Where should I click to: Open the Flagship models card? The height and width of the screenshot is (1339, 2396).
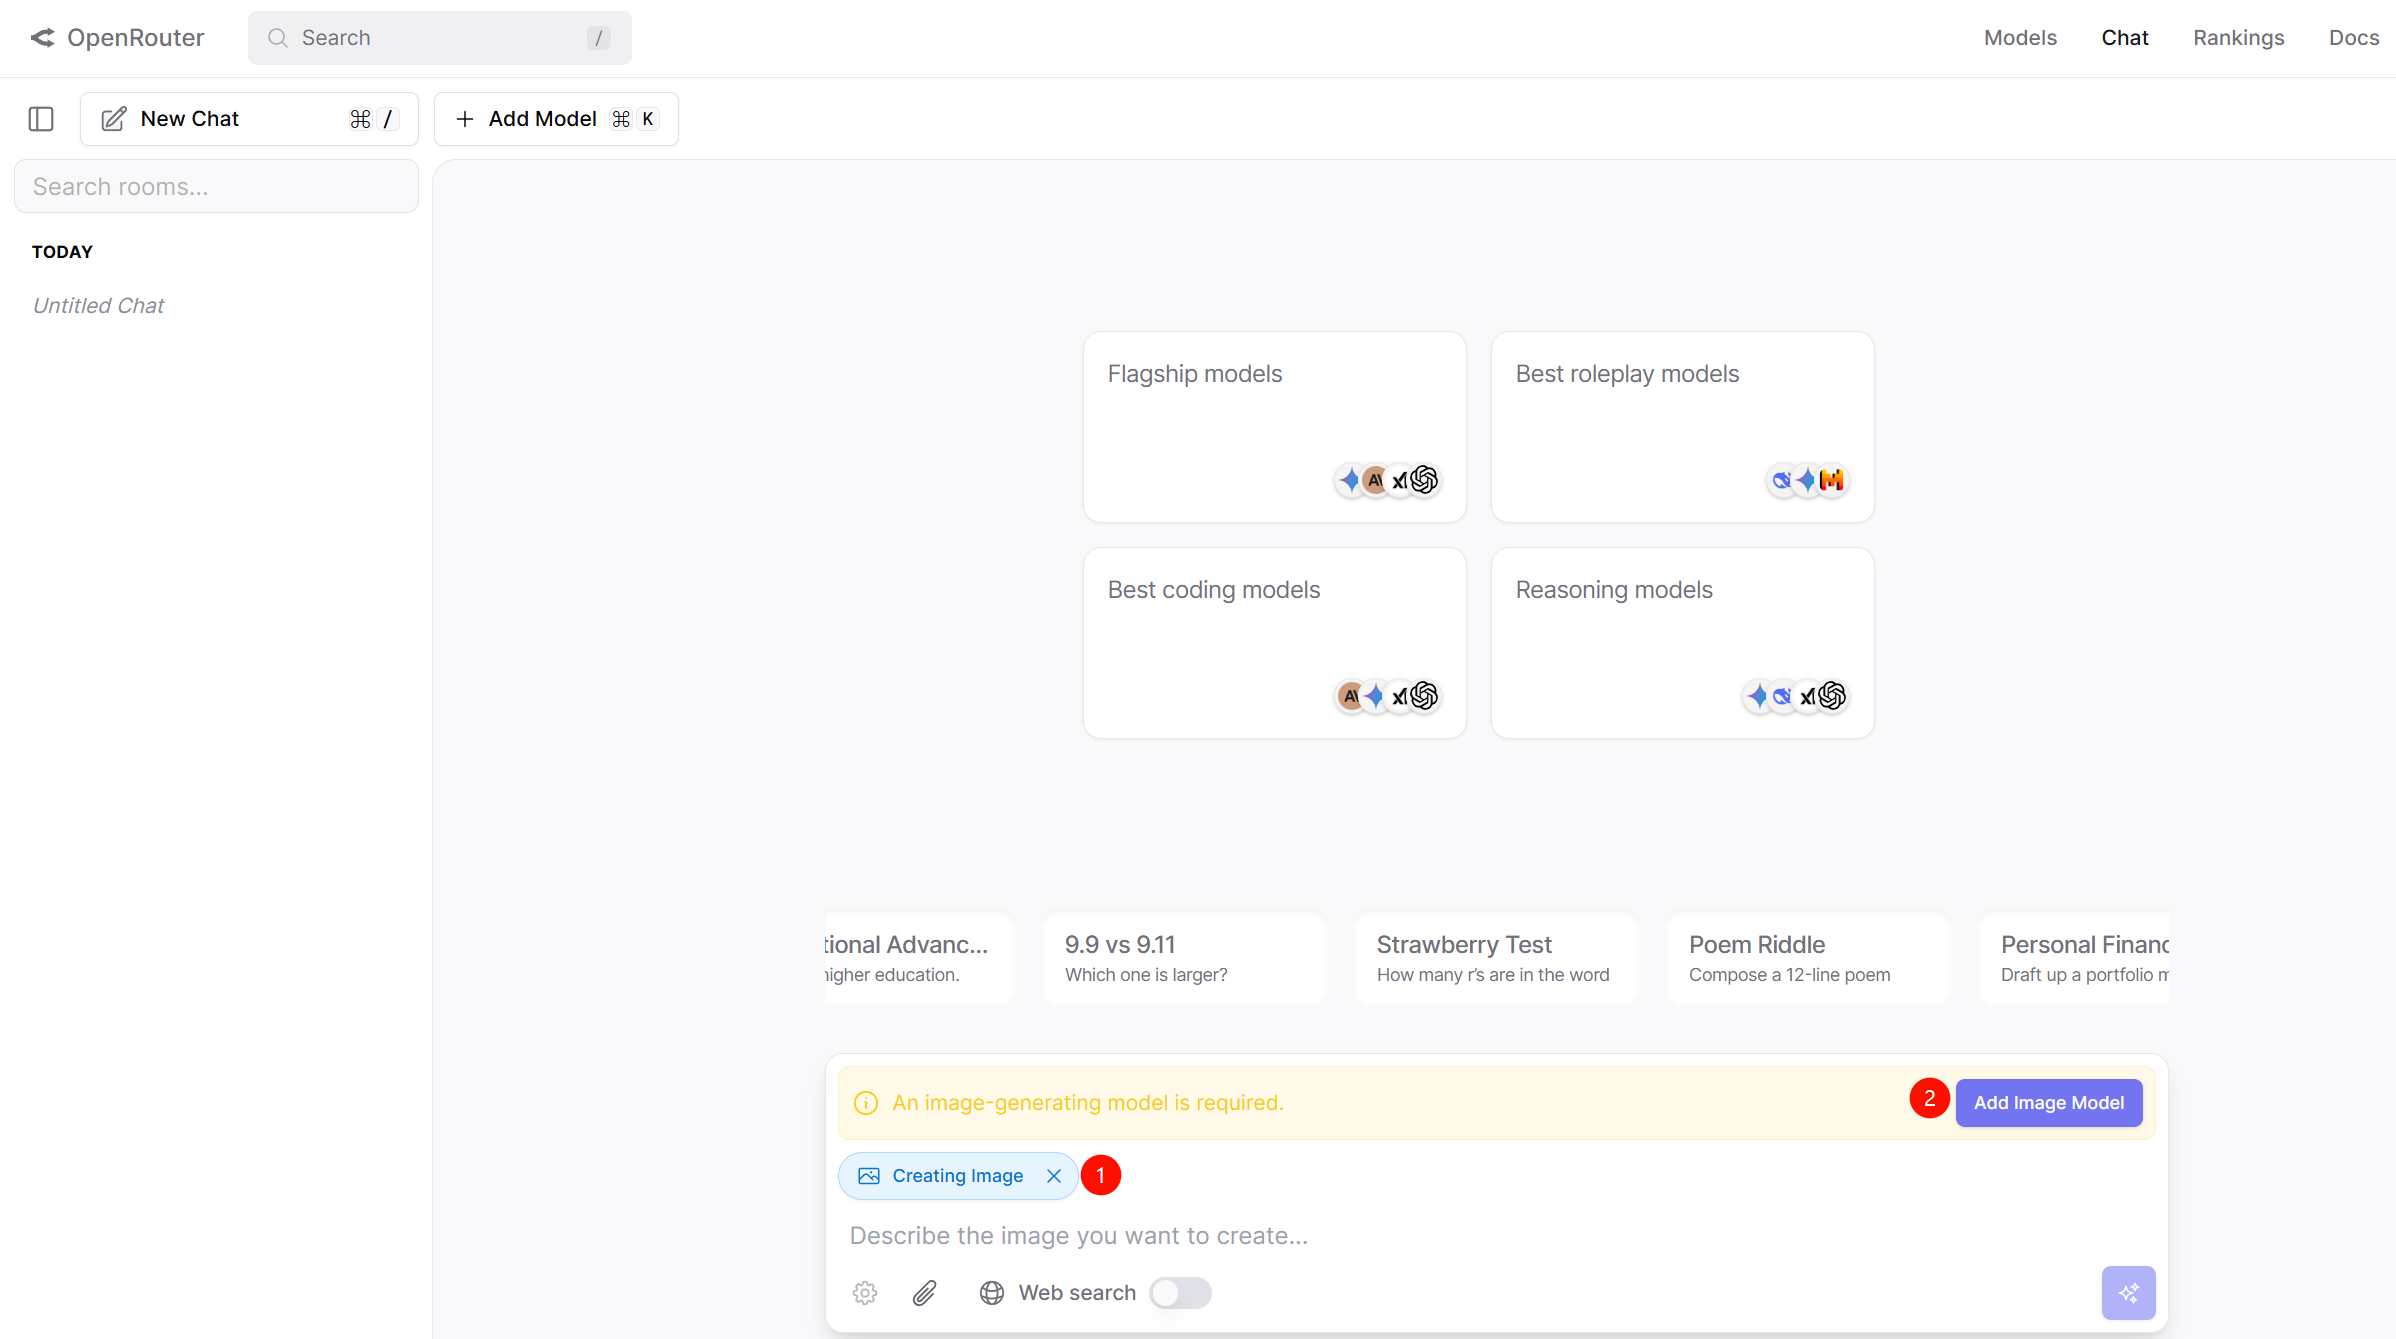[1274, 427]
